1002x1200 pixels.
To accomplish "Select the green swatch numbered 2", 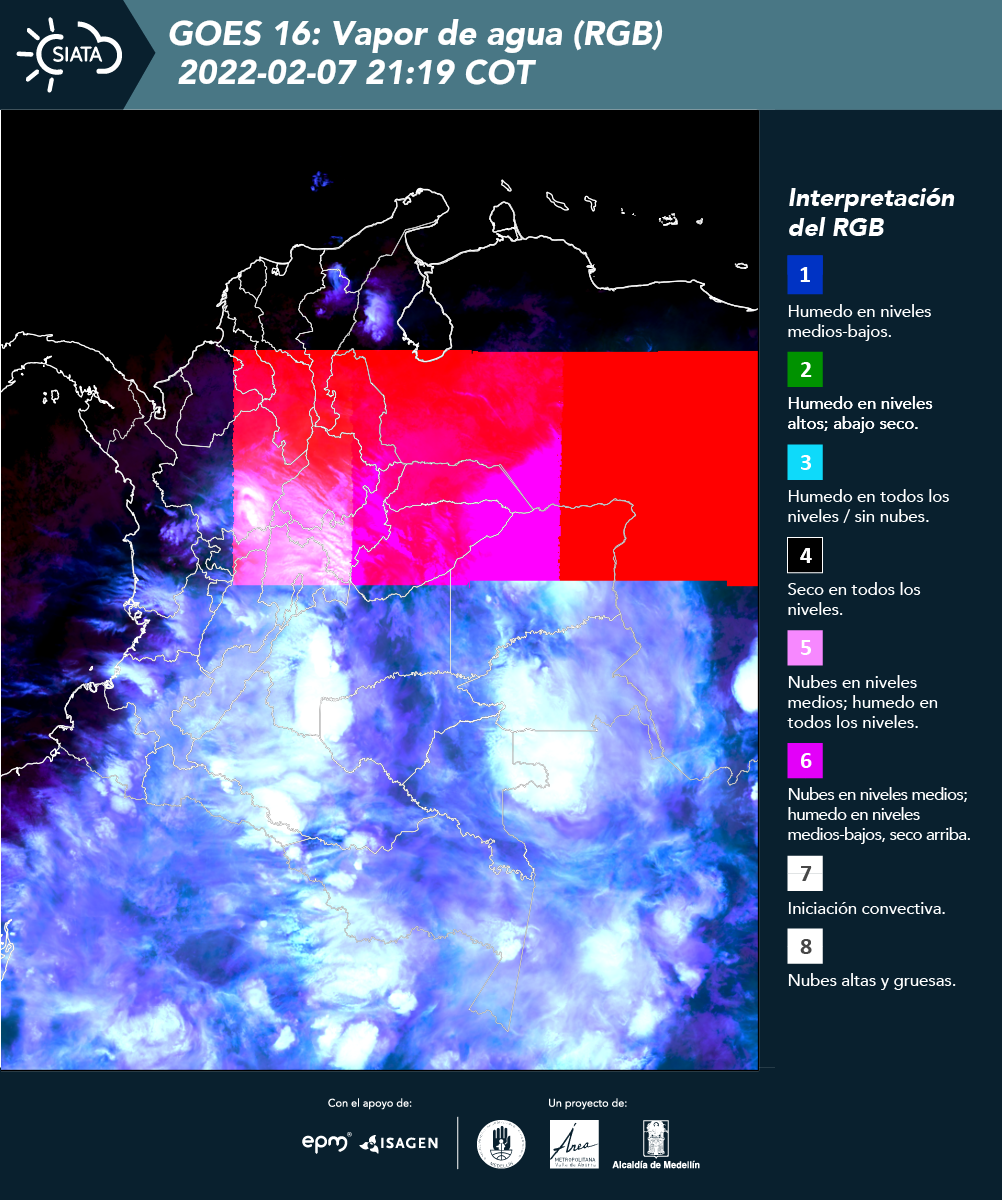I will [805, 368].
